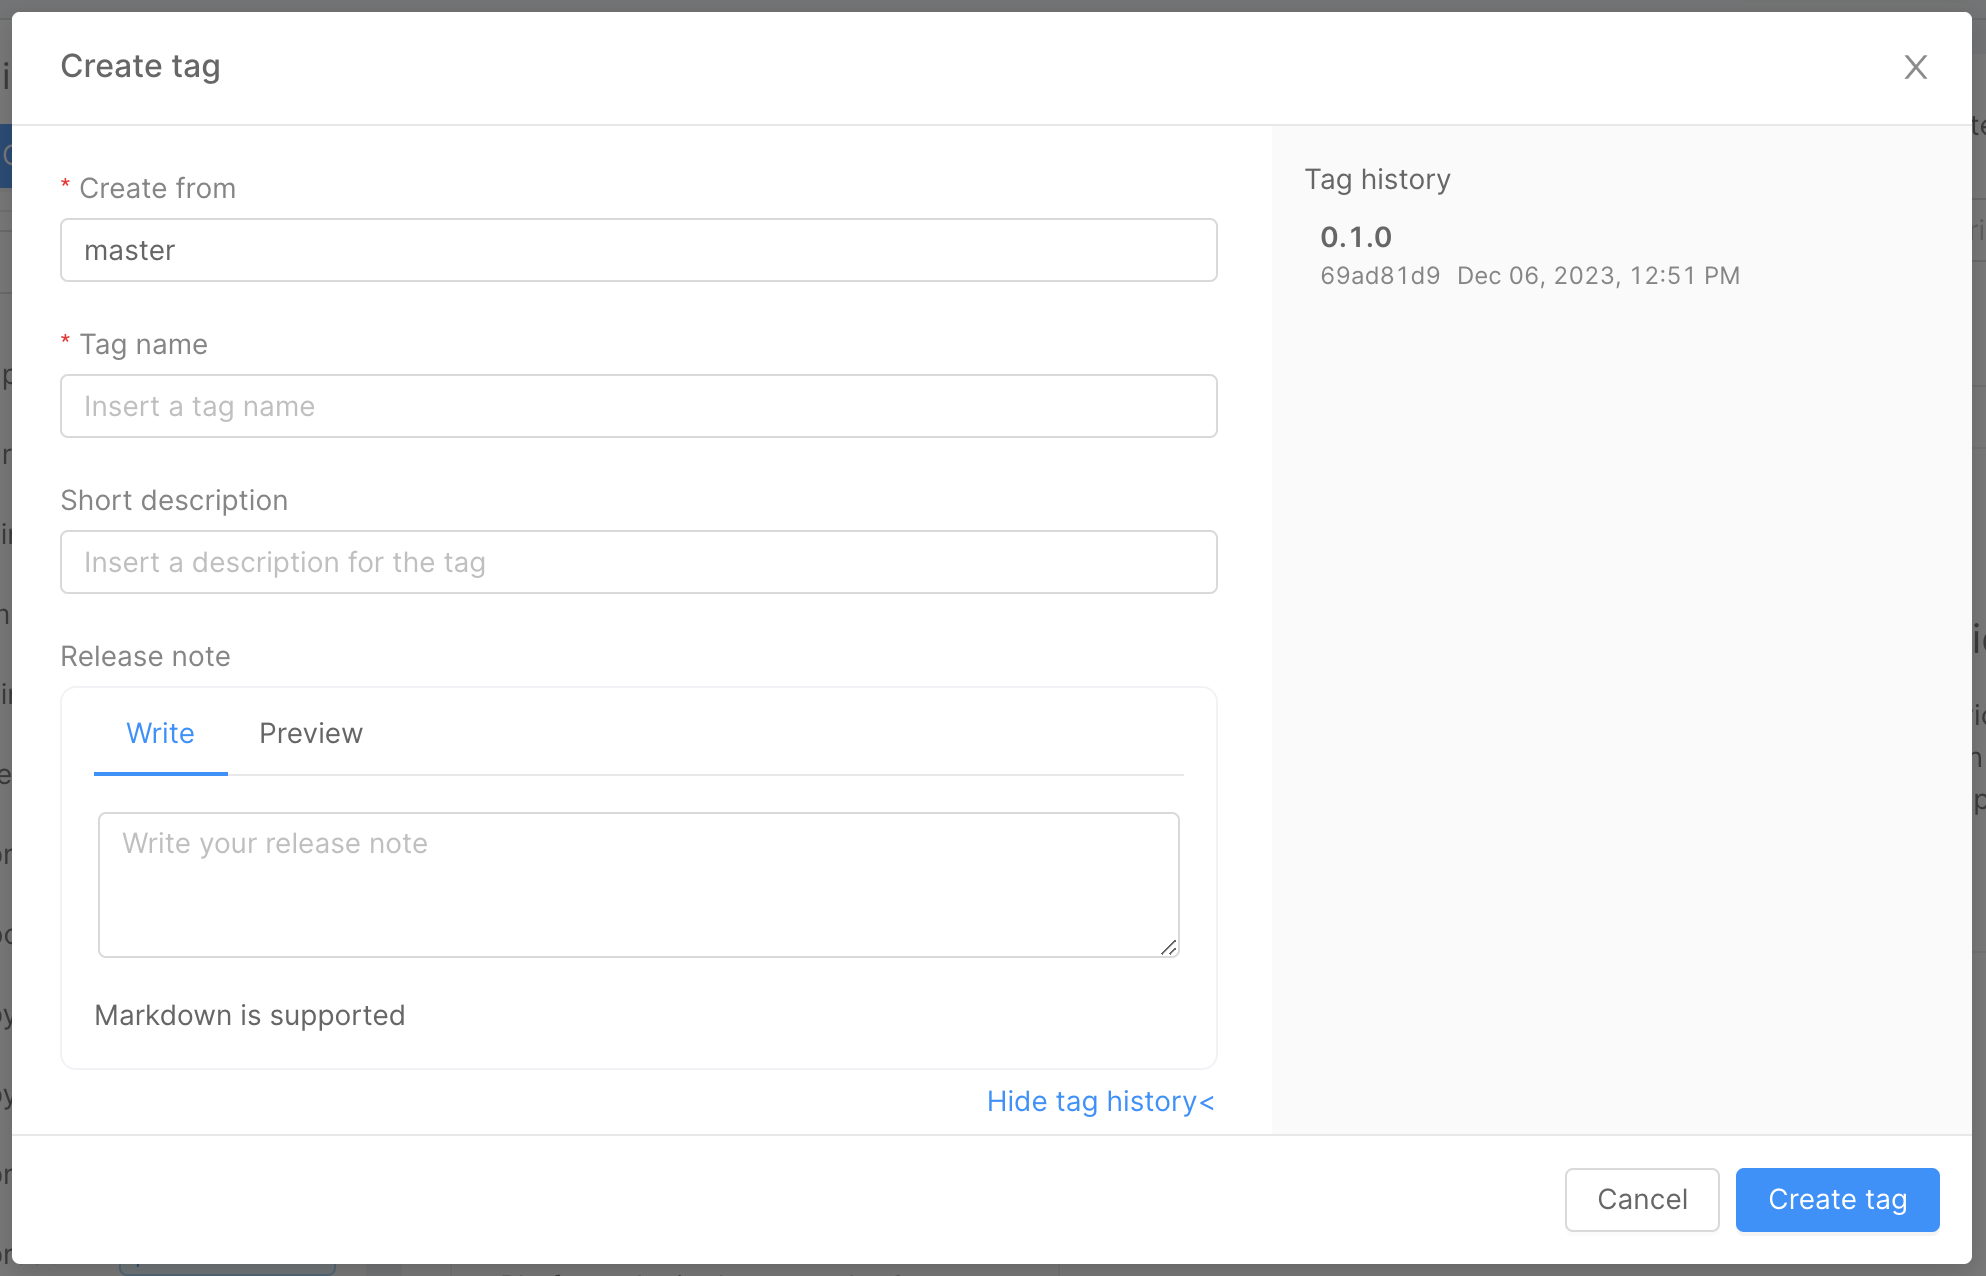Collapse the Tag history panel

pos(1100,1101)
